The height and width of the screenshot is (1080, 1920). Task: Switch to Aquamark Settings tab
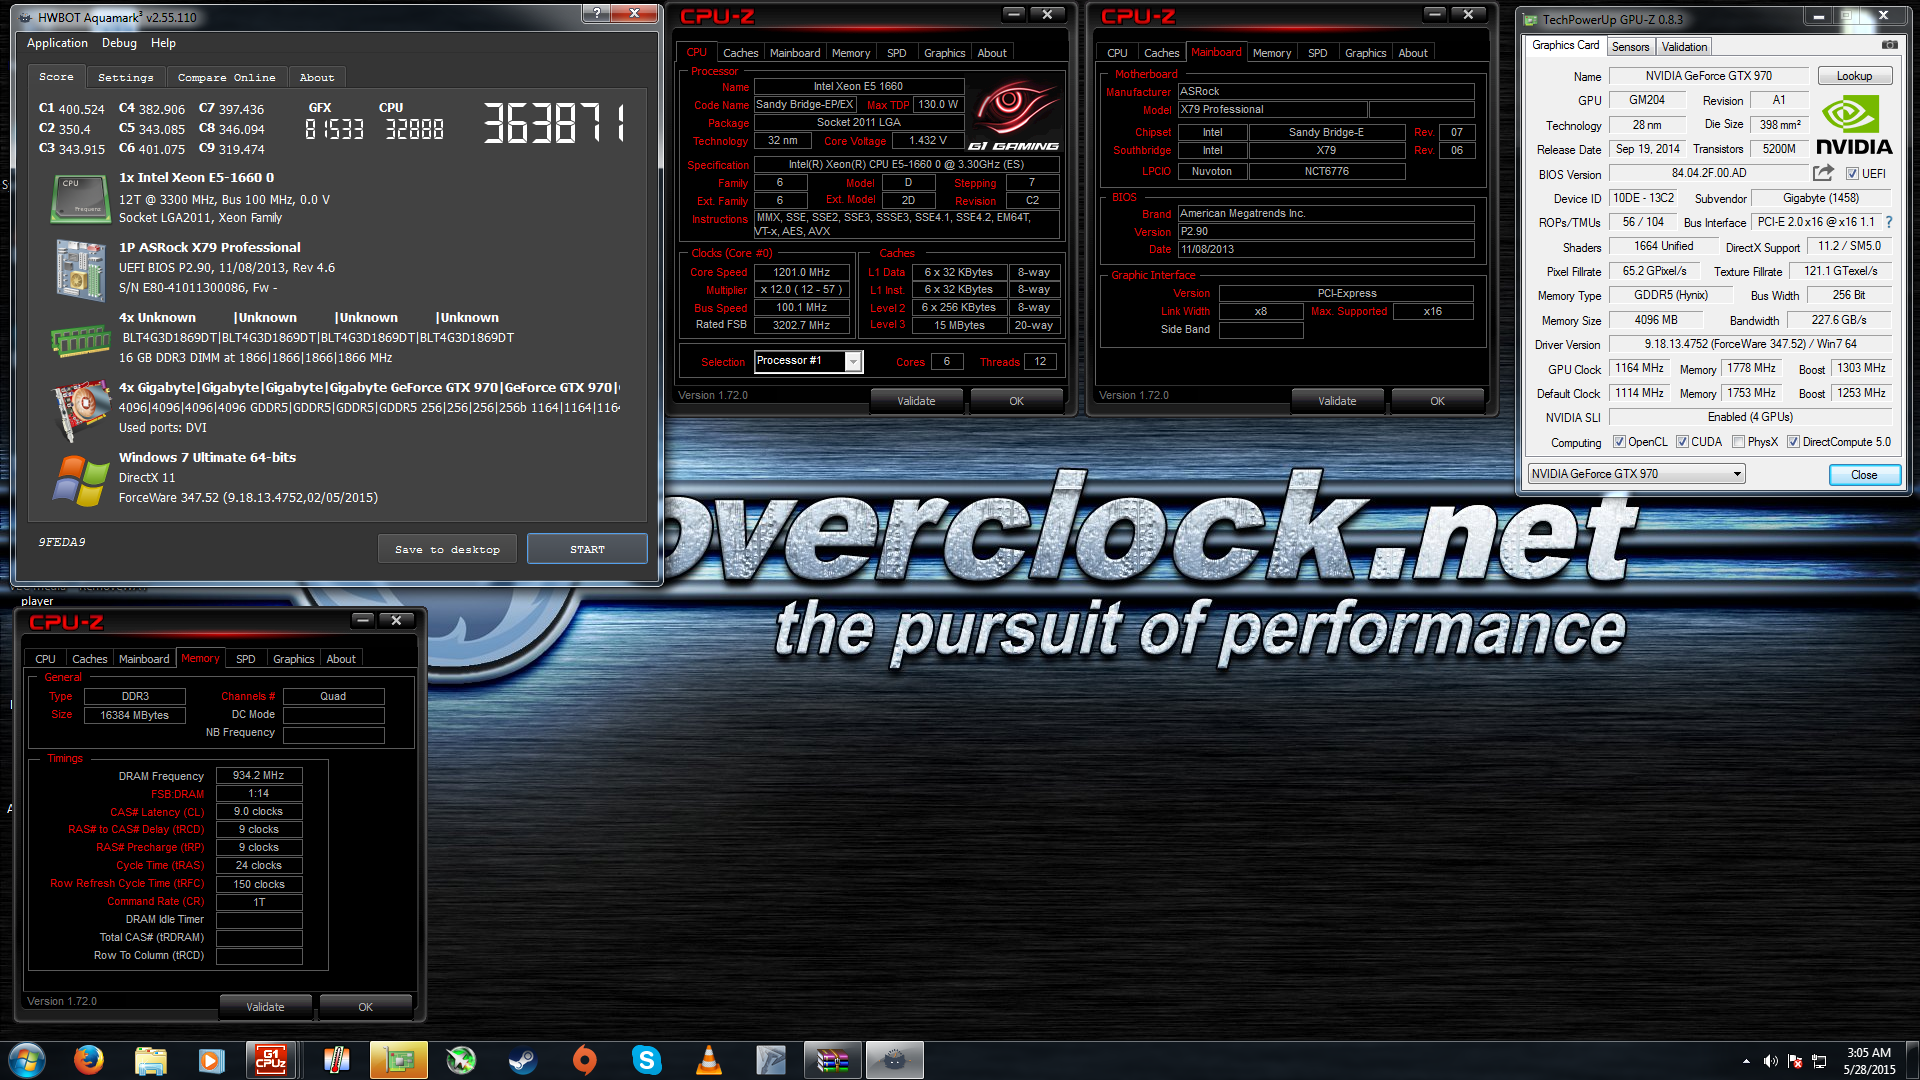tap(126, 77)
